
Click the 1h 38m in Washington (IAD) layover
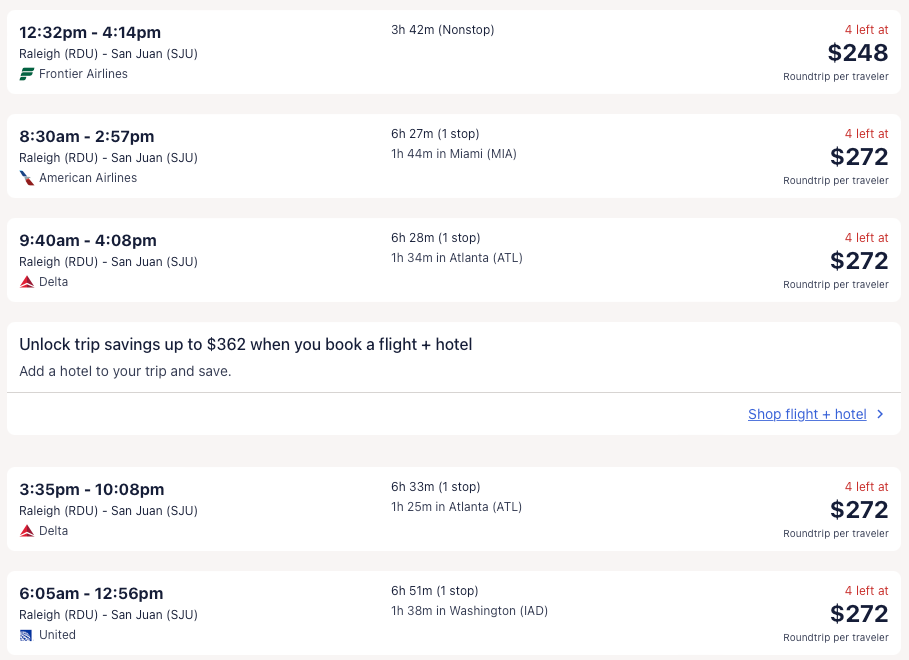[469, 611]
